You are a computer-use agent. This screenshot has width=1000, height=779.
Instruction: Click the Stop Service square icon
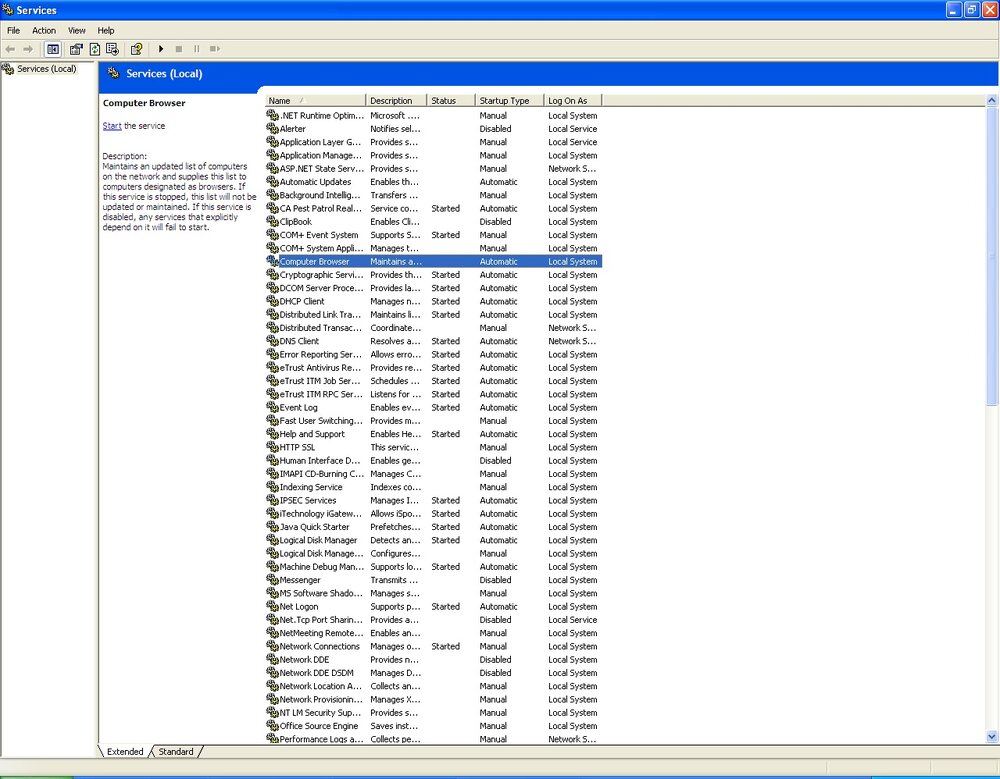[179, 49]
